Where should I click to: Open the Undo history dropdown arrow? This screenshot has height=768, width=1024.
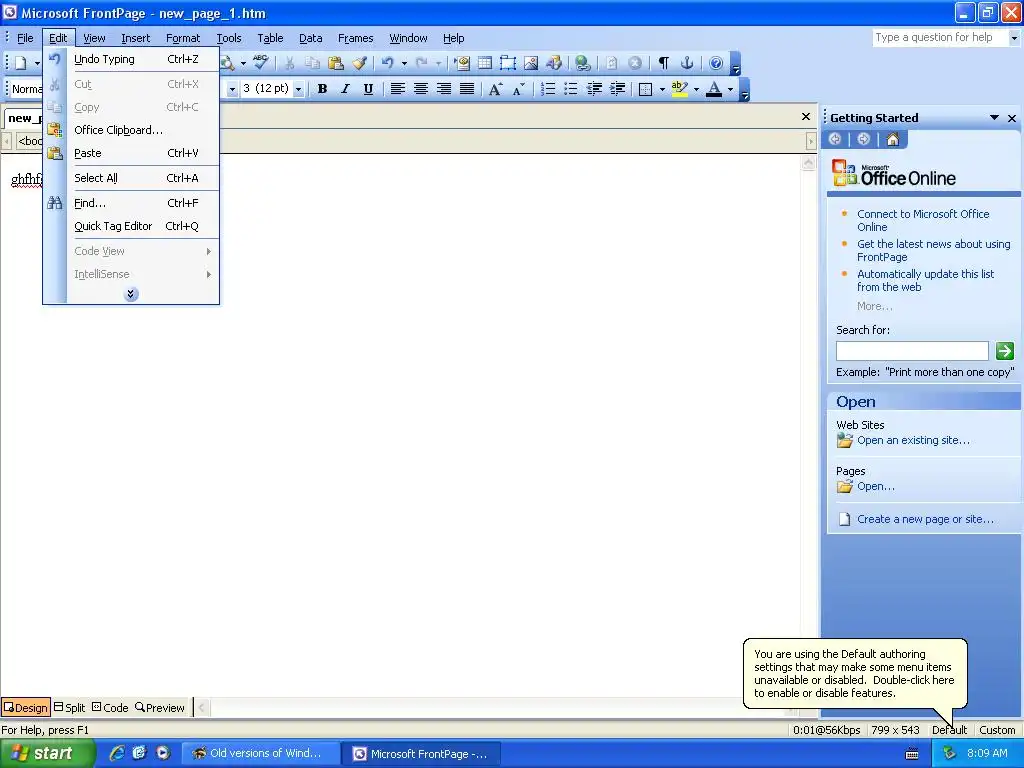[404, 63]
